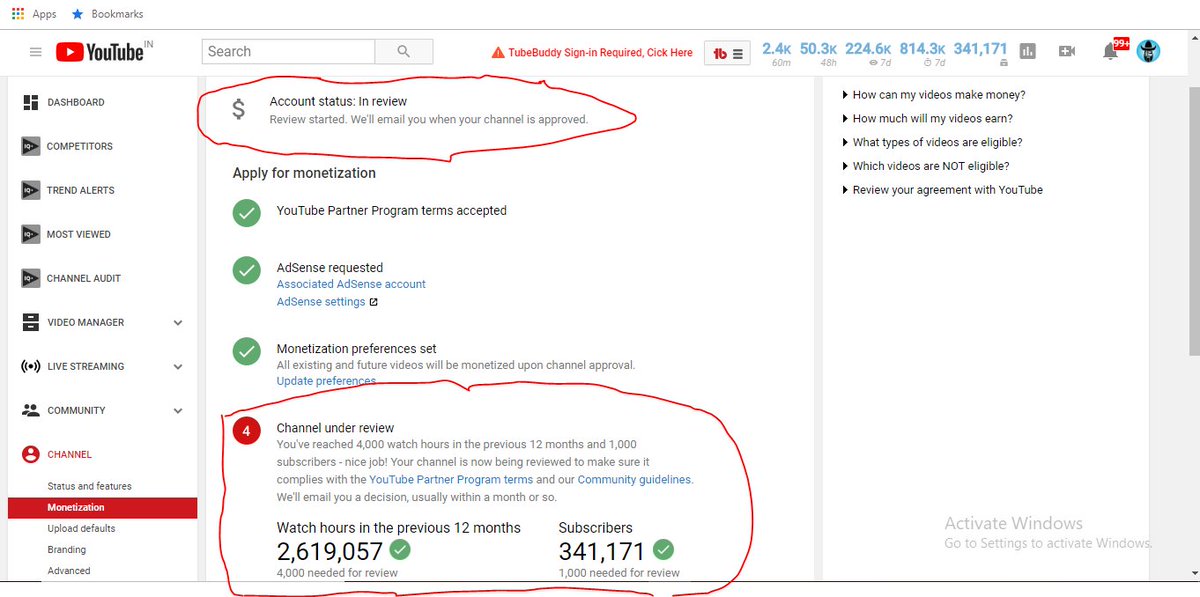The height and width of the screenshot is (597, 1200).
Task: Click the external link icon beside AdSense settings
Action: point(373,302)
